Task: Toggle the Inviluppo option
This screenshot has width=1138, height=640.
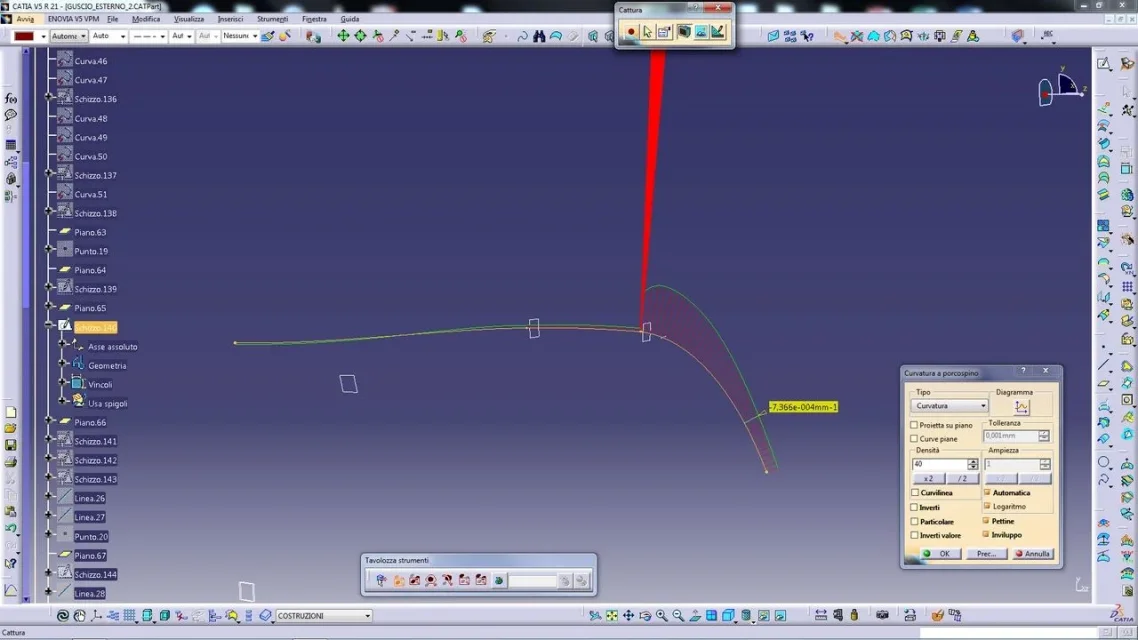Action: tap(987, 535)
